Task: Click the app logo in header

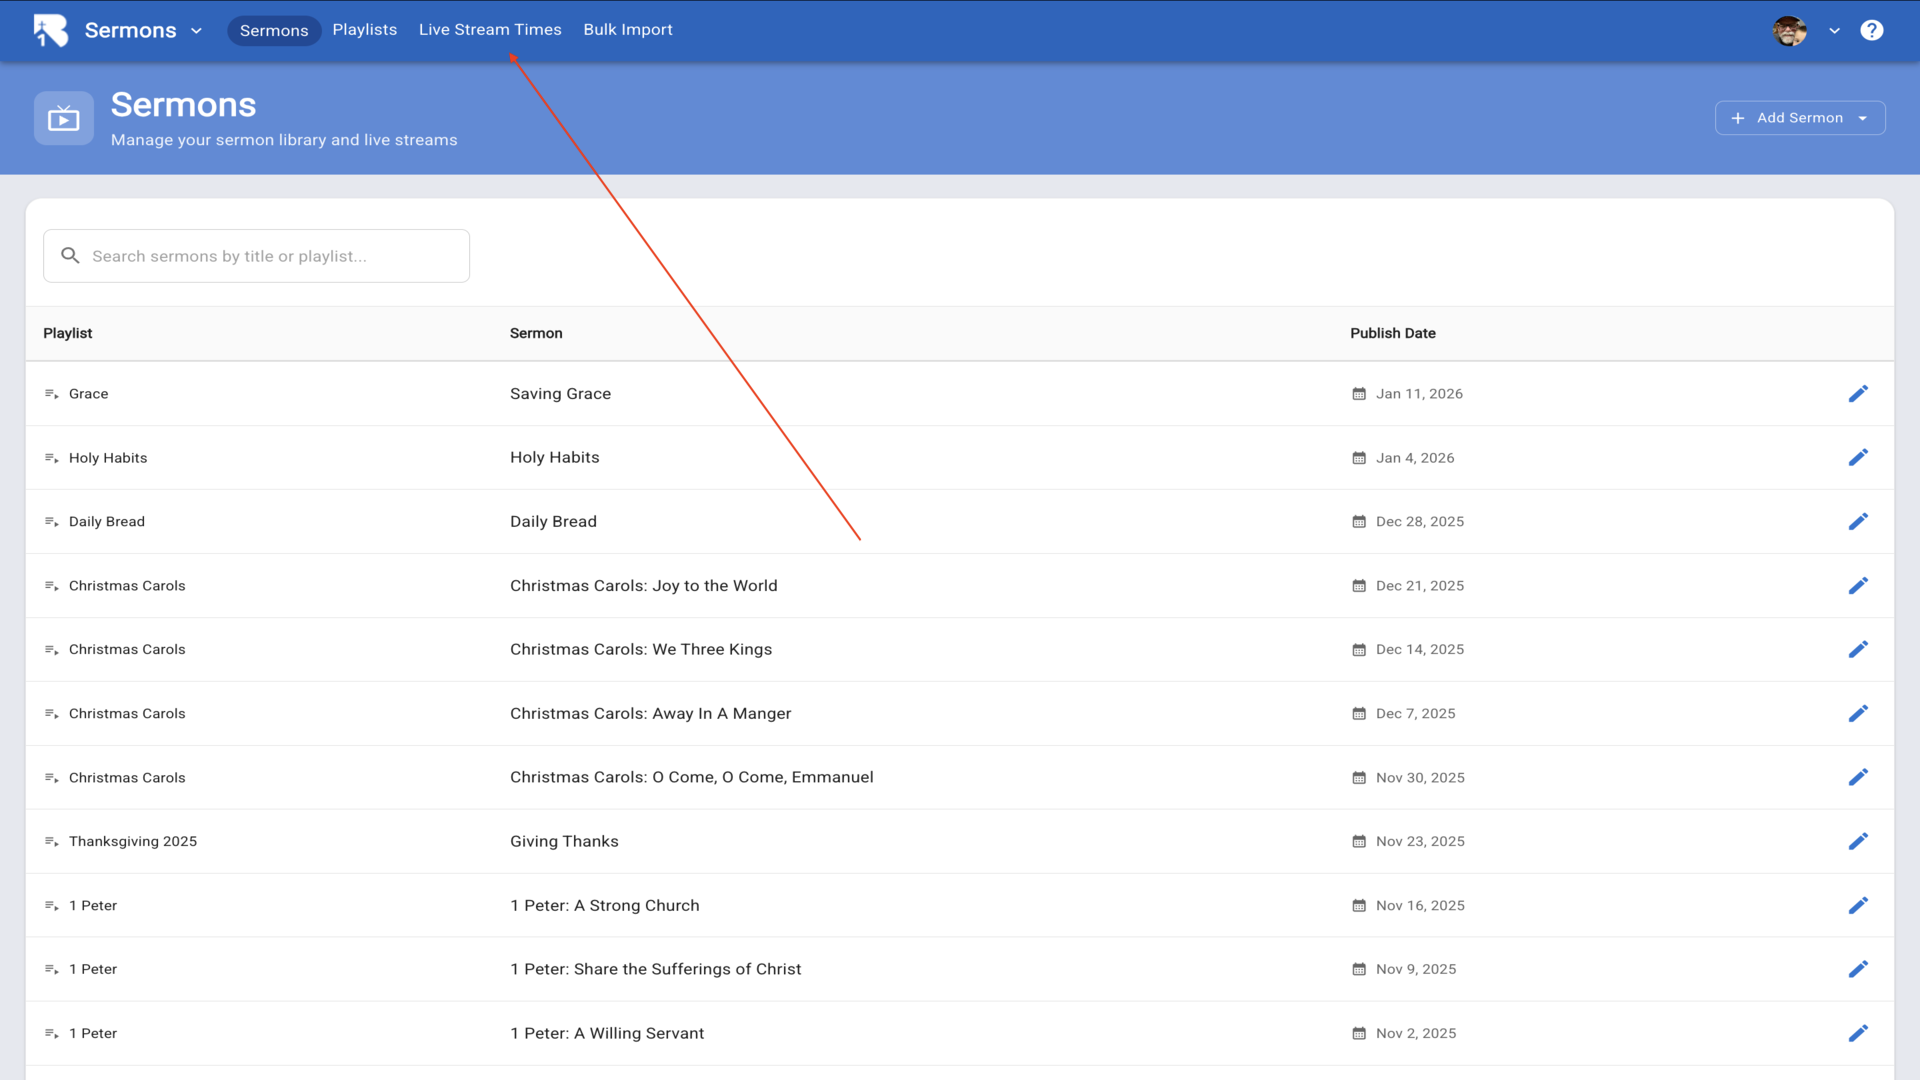Action: click(x=51, y=30)
